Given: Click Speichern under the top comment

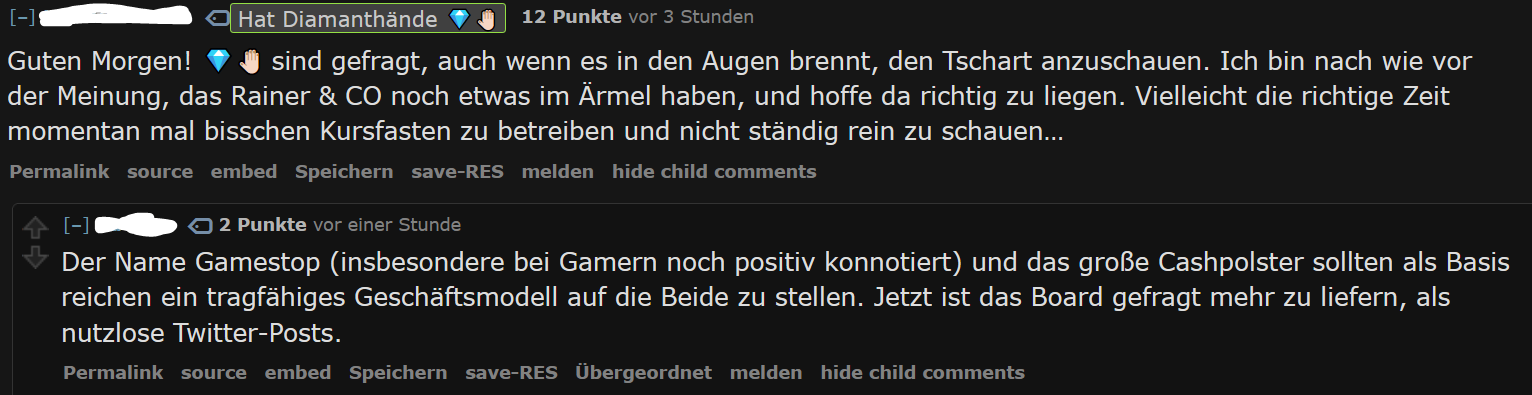Looking at the screenshot, I should tap(344, 172).
